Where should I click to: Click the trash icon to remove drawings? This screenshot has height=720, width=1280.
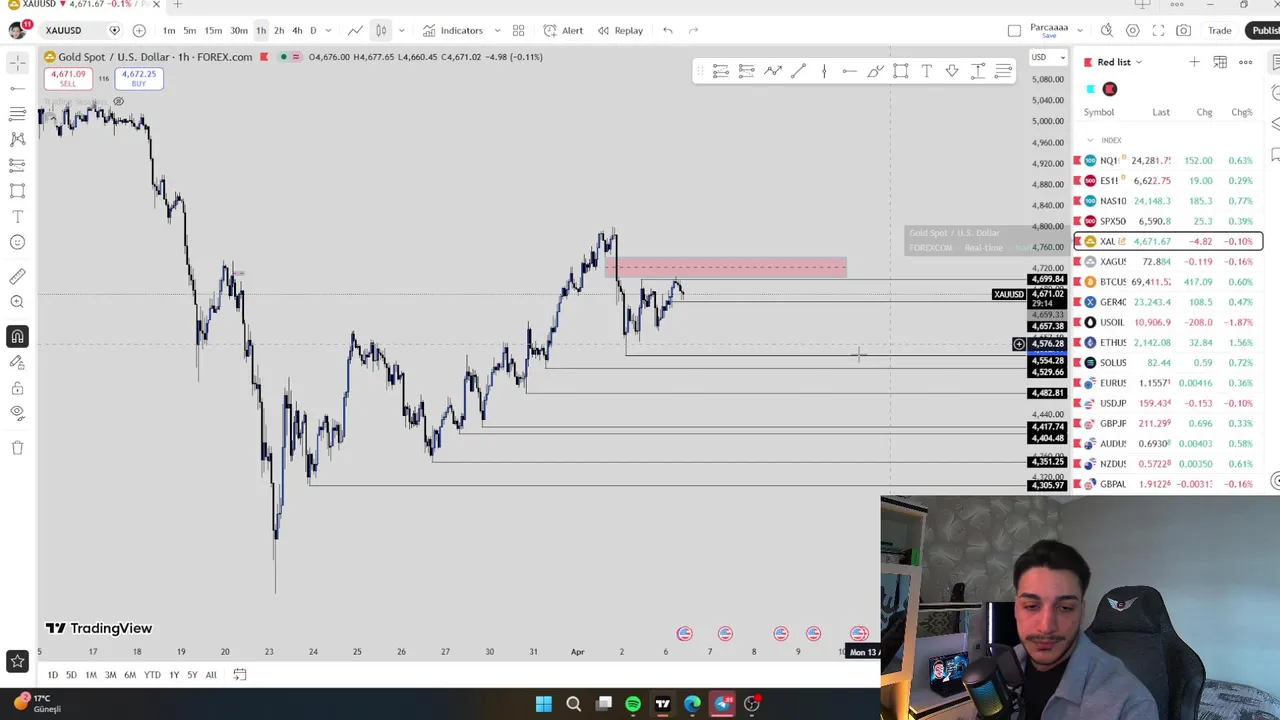pos(17,448)
